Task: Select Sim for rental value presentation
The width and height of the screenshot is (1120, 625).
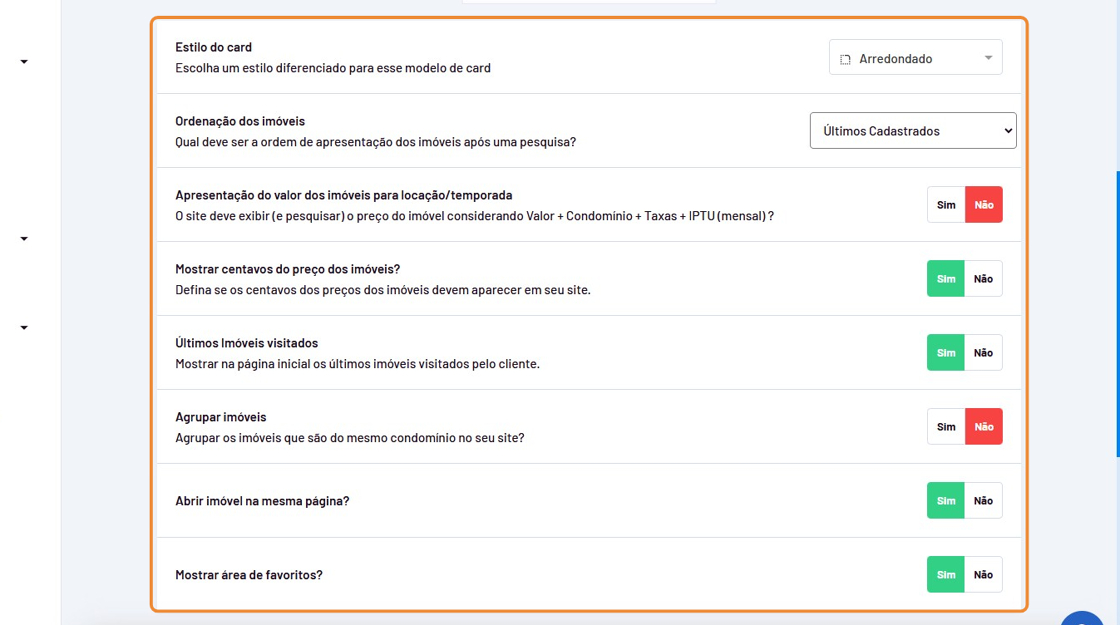Action: (946, 205)
